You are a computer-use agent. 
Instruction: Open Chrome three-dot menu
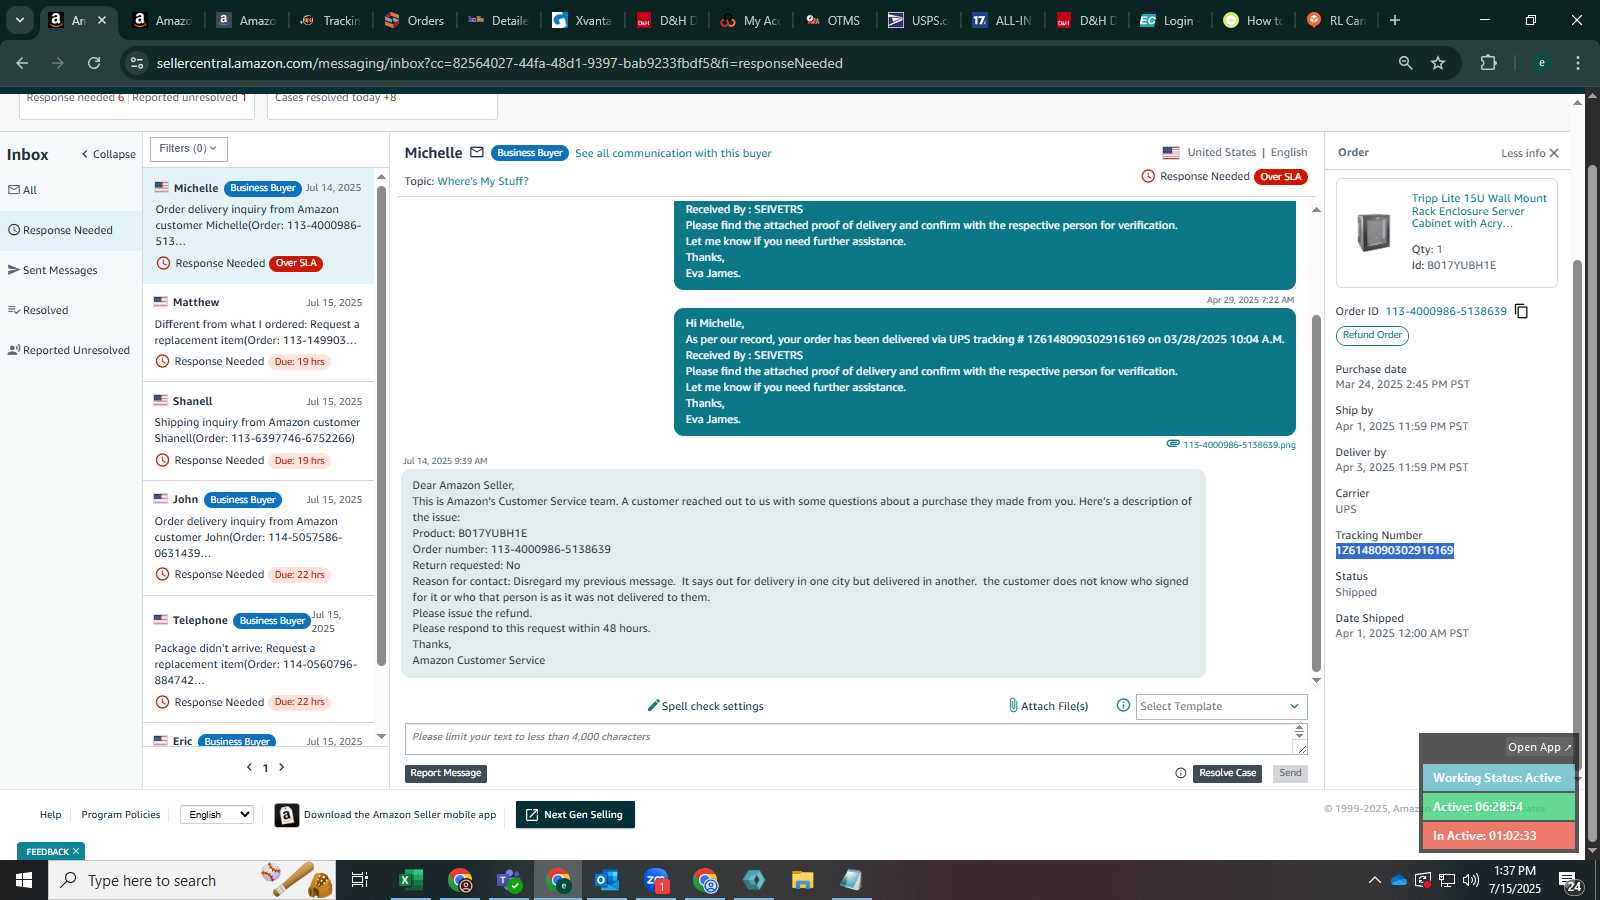coord(1578,63)
